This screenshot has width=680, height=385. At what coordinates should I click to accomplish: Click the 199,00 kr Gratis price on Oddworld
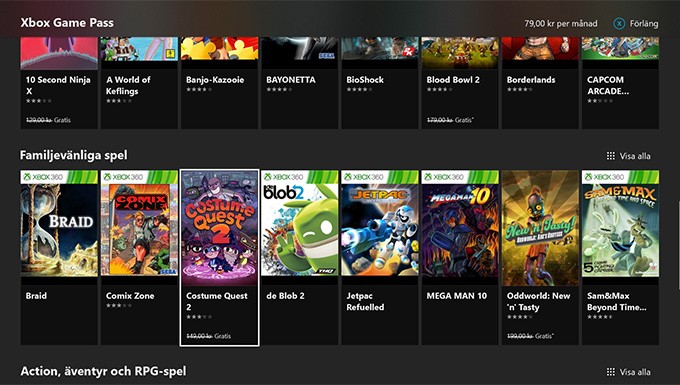(x=530, y=336)
